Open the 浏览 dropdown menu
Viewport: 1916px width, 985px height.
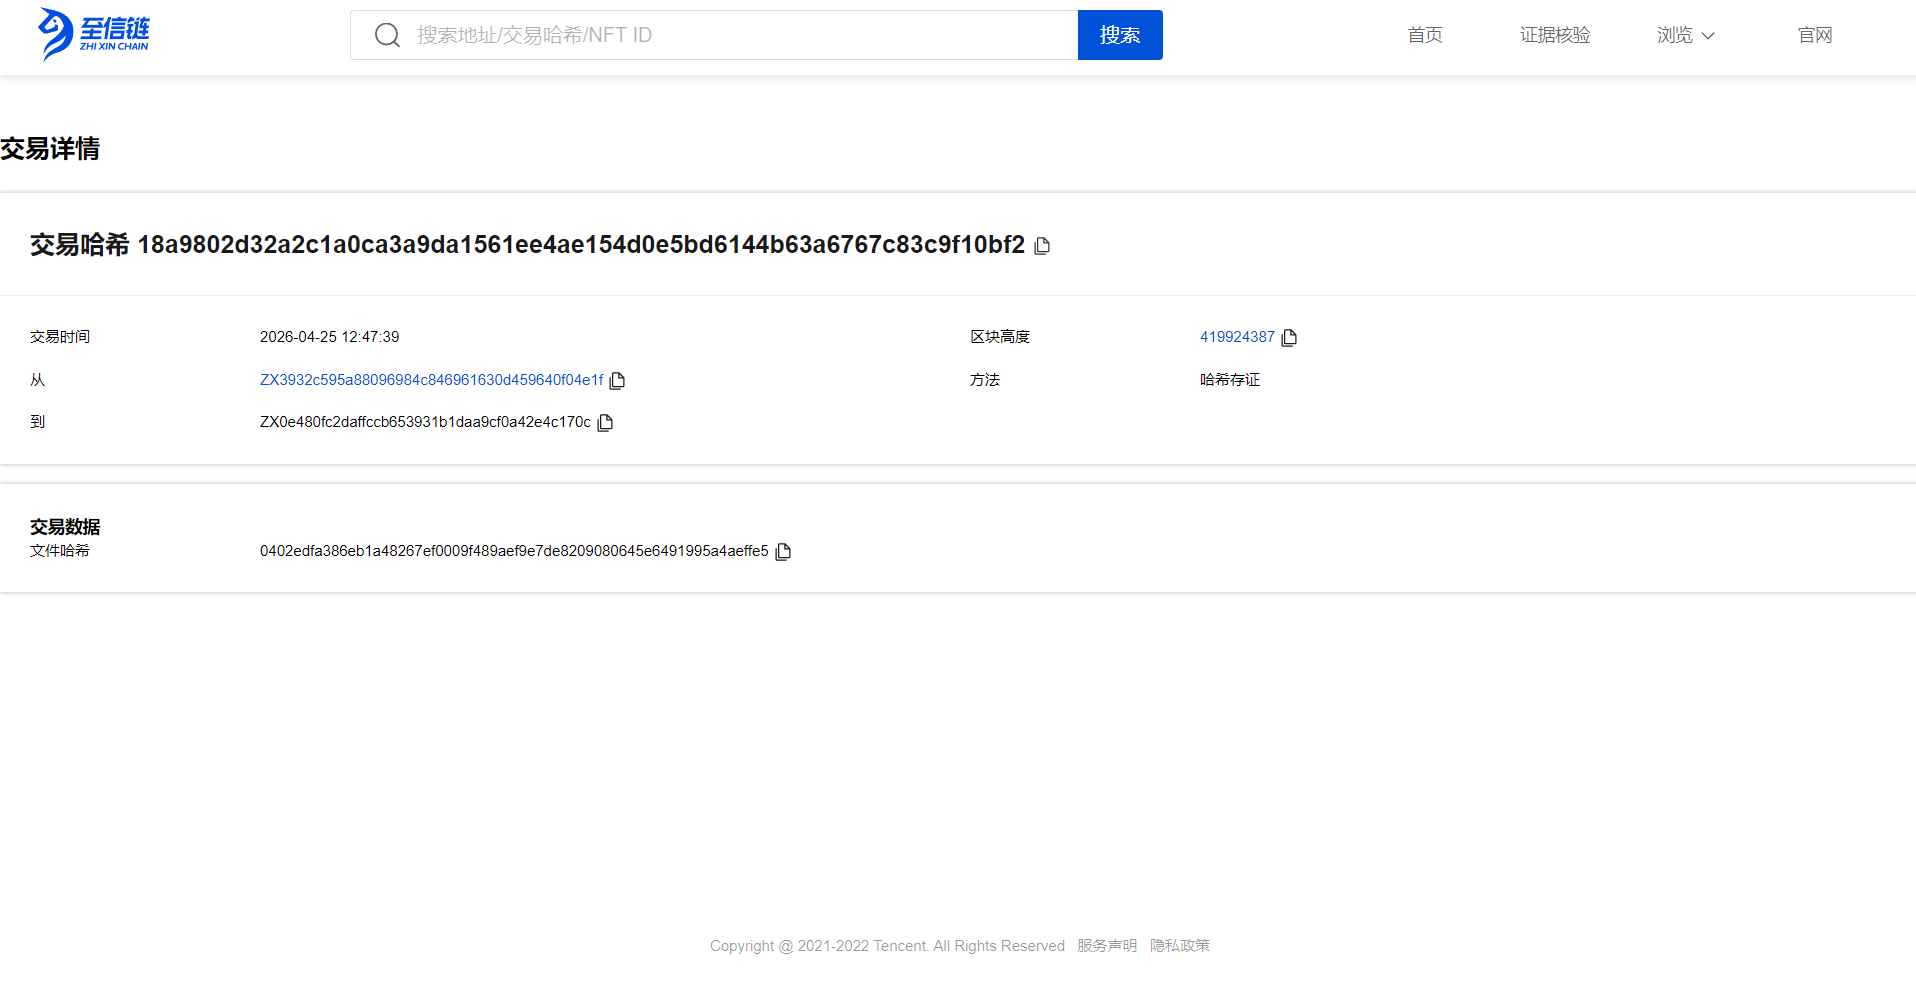point(1675,34)
